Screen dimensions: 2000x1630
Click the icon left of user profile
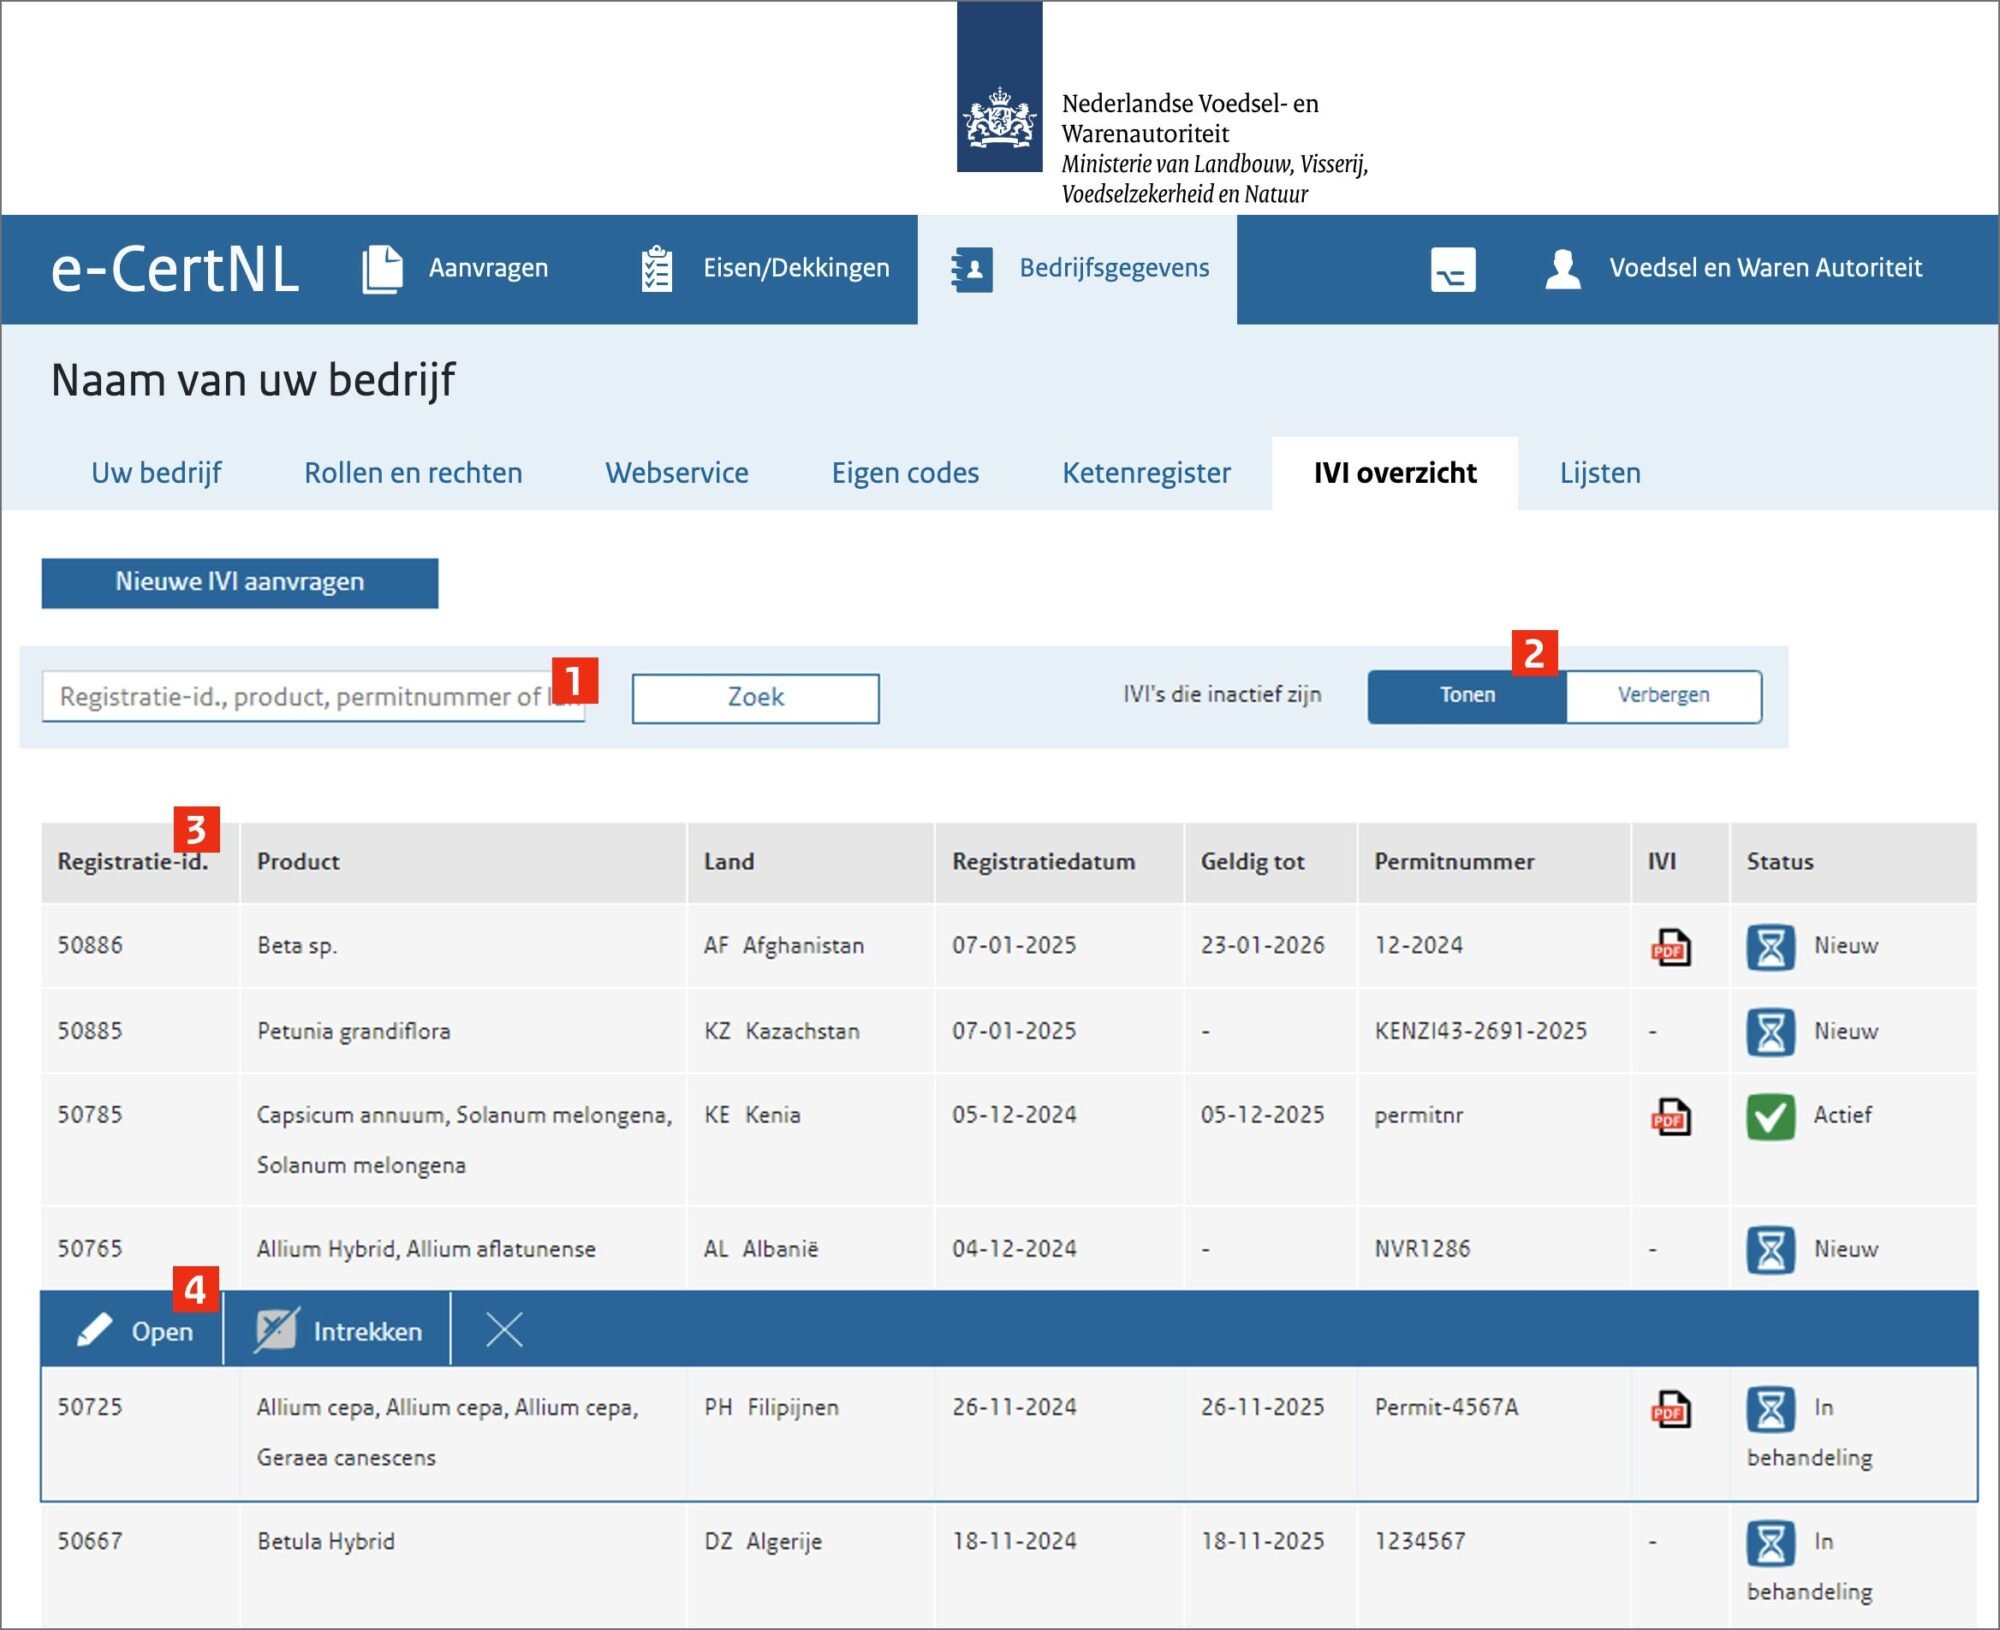click(1453, 270)
